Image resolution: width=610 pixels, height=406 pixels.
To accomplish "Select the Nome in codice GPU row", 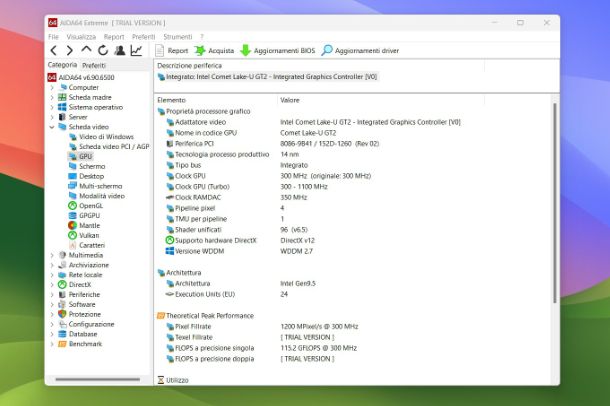I will coord(251,133).
